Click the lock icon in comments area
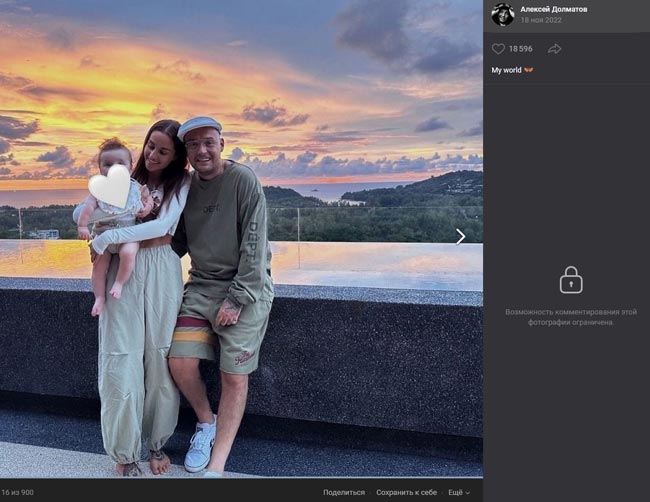This screenshot has height=502, width=650. click(x=571, y=279)
